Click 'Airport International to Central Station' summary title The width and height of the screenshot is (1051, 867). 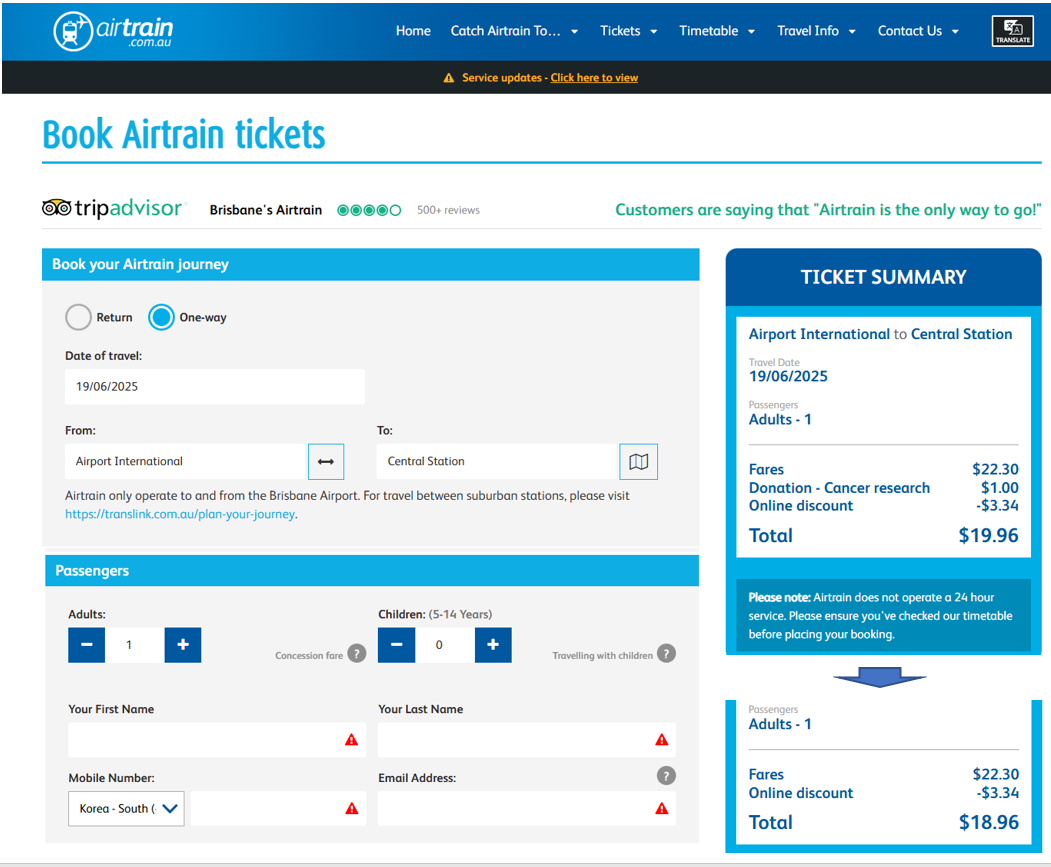[x=880, y=334]
